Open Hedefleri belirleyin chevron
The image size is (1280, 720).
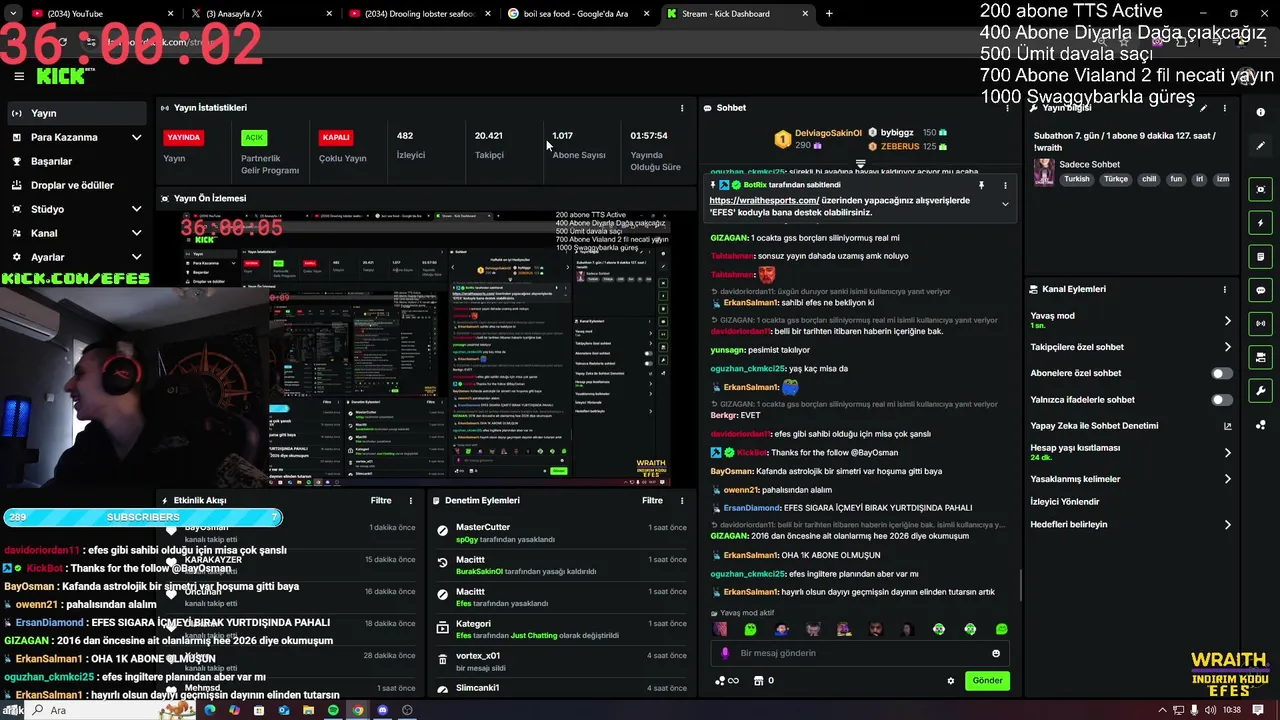click(1227, 525)
